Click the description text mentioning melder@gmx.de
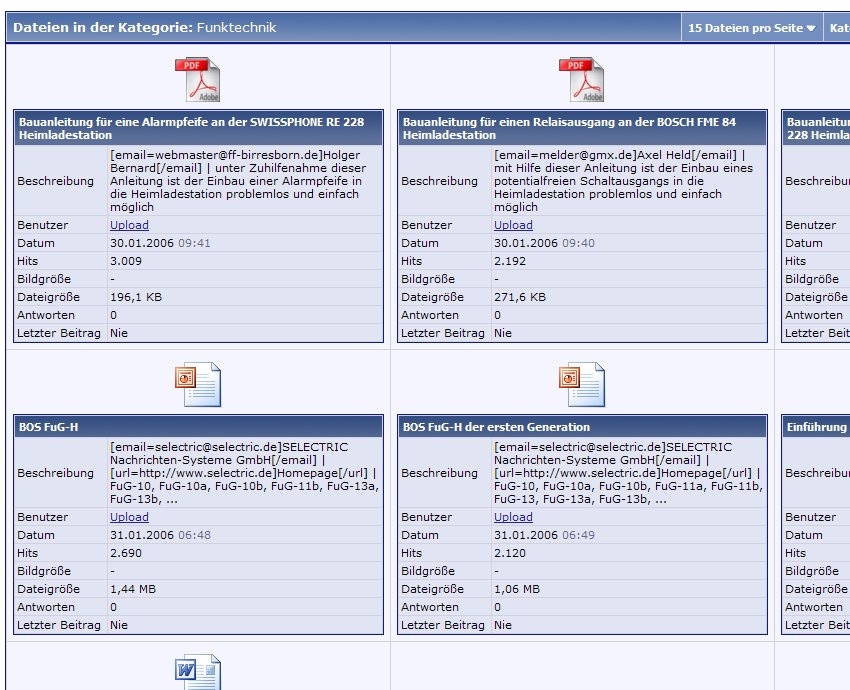Screen dimensions: 850x690 622,181
